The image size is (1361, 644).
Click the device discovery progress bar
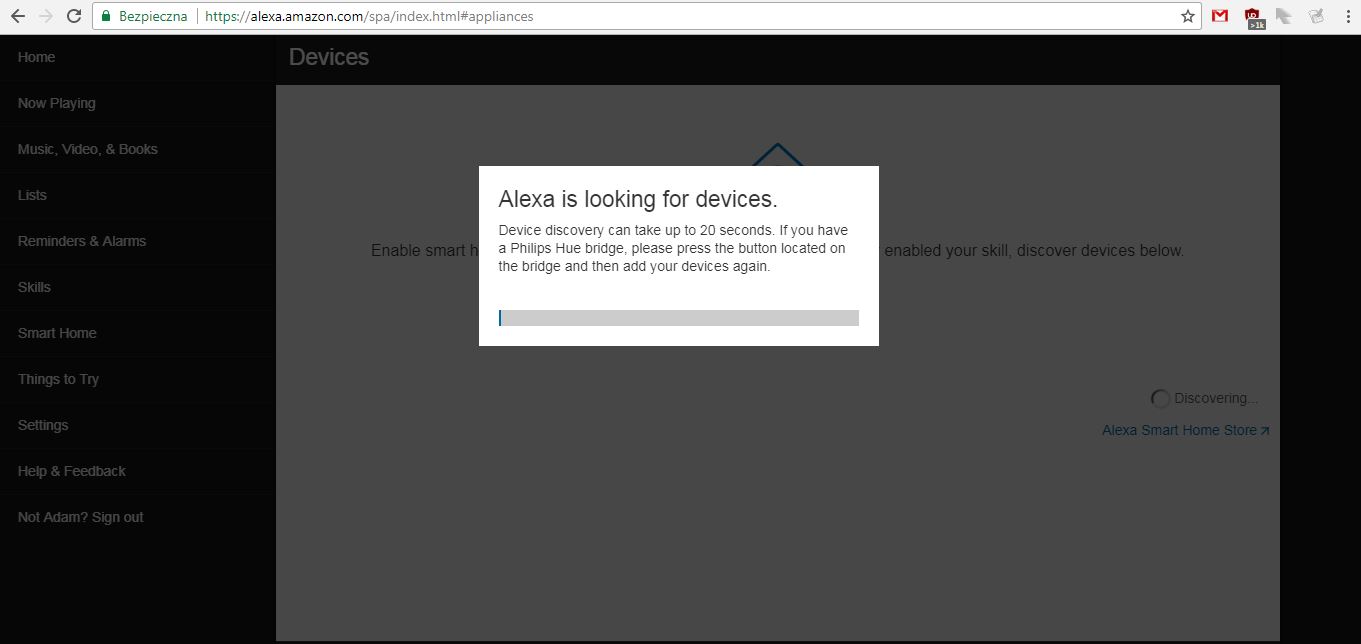(679, 318)
